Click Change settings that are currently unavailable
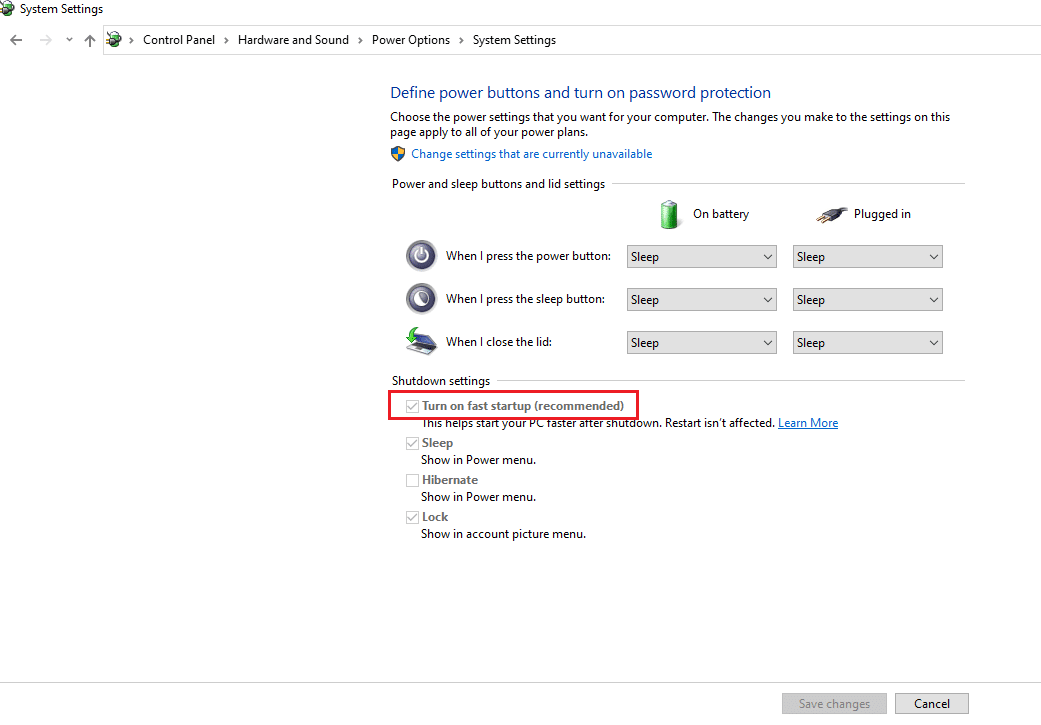1041x725 pixels. pyautogui.click(x=532, y=154)
